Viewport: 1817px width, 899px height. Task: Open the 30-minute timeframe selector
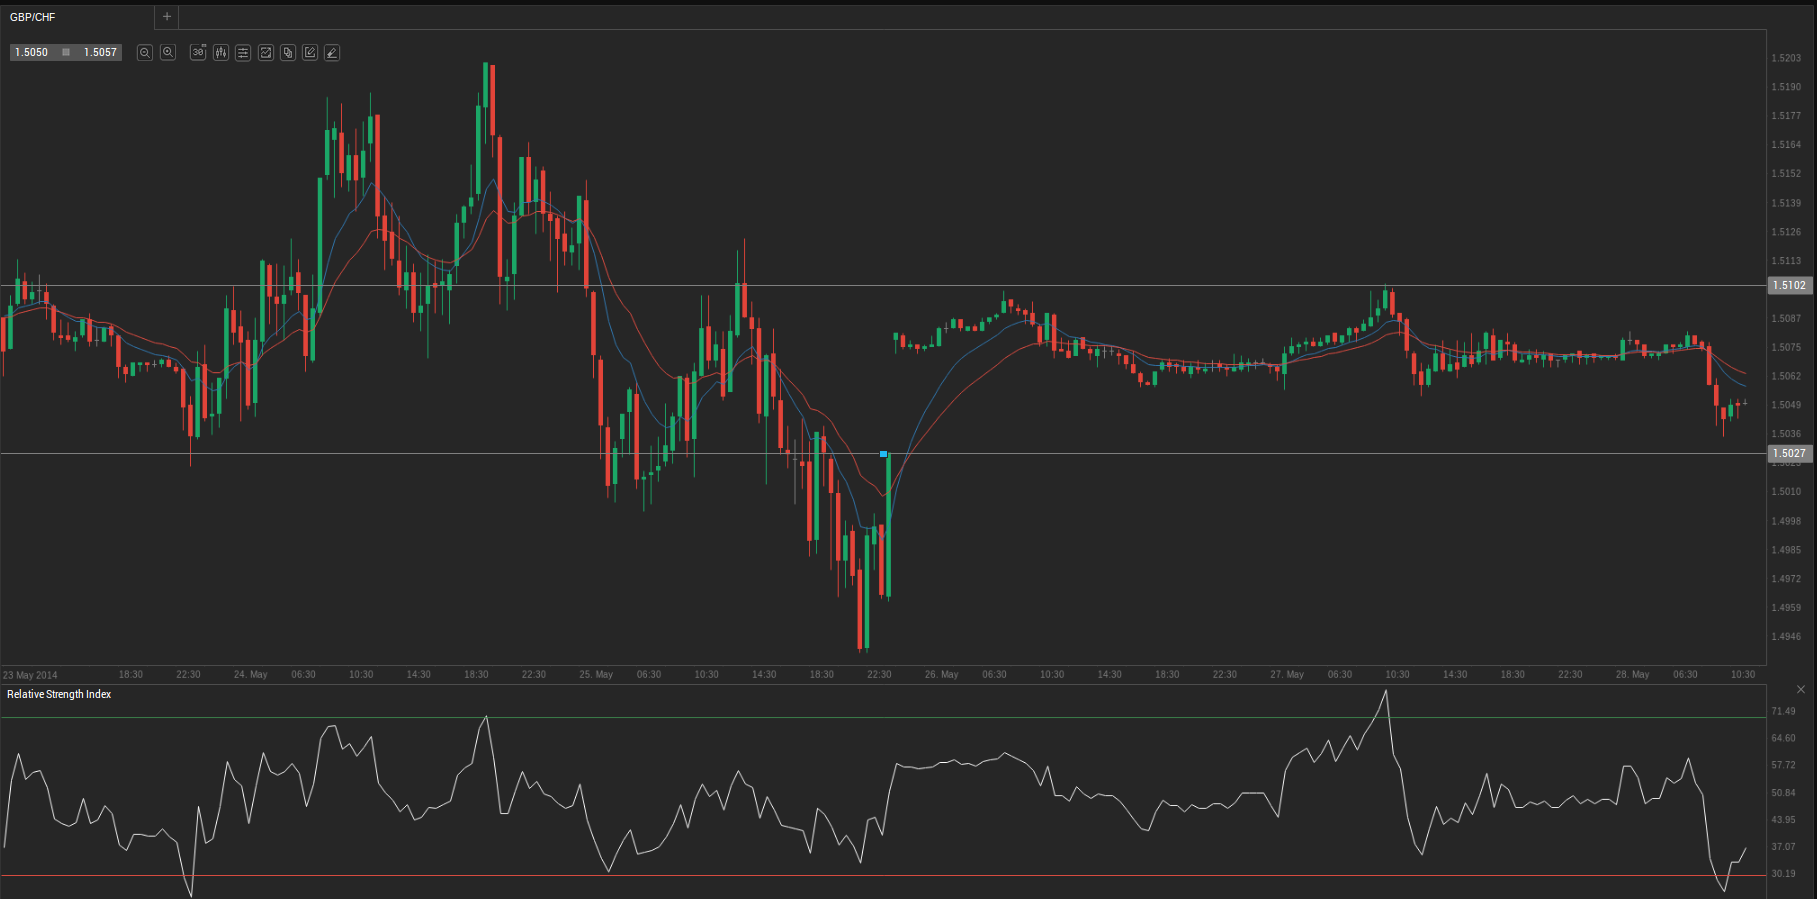click(x=198, y=52)
